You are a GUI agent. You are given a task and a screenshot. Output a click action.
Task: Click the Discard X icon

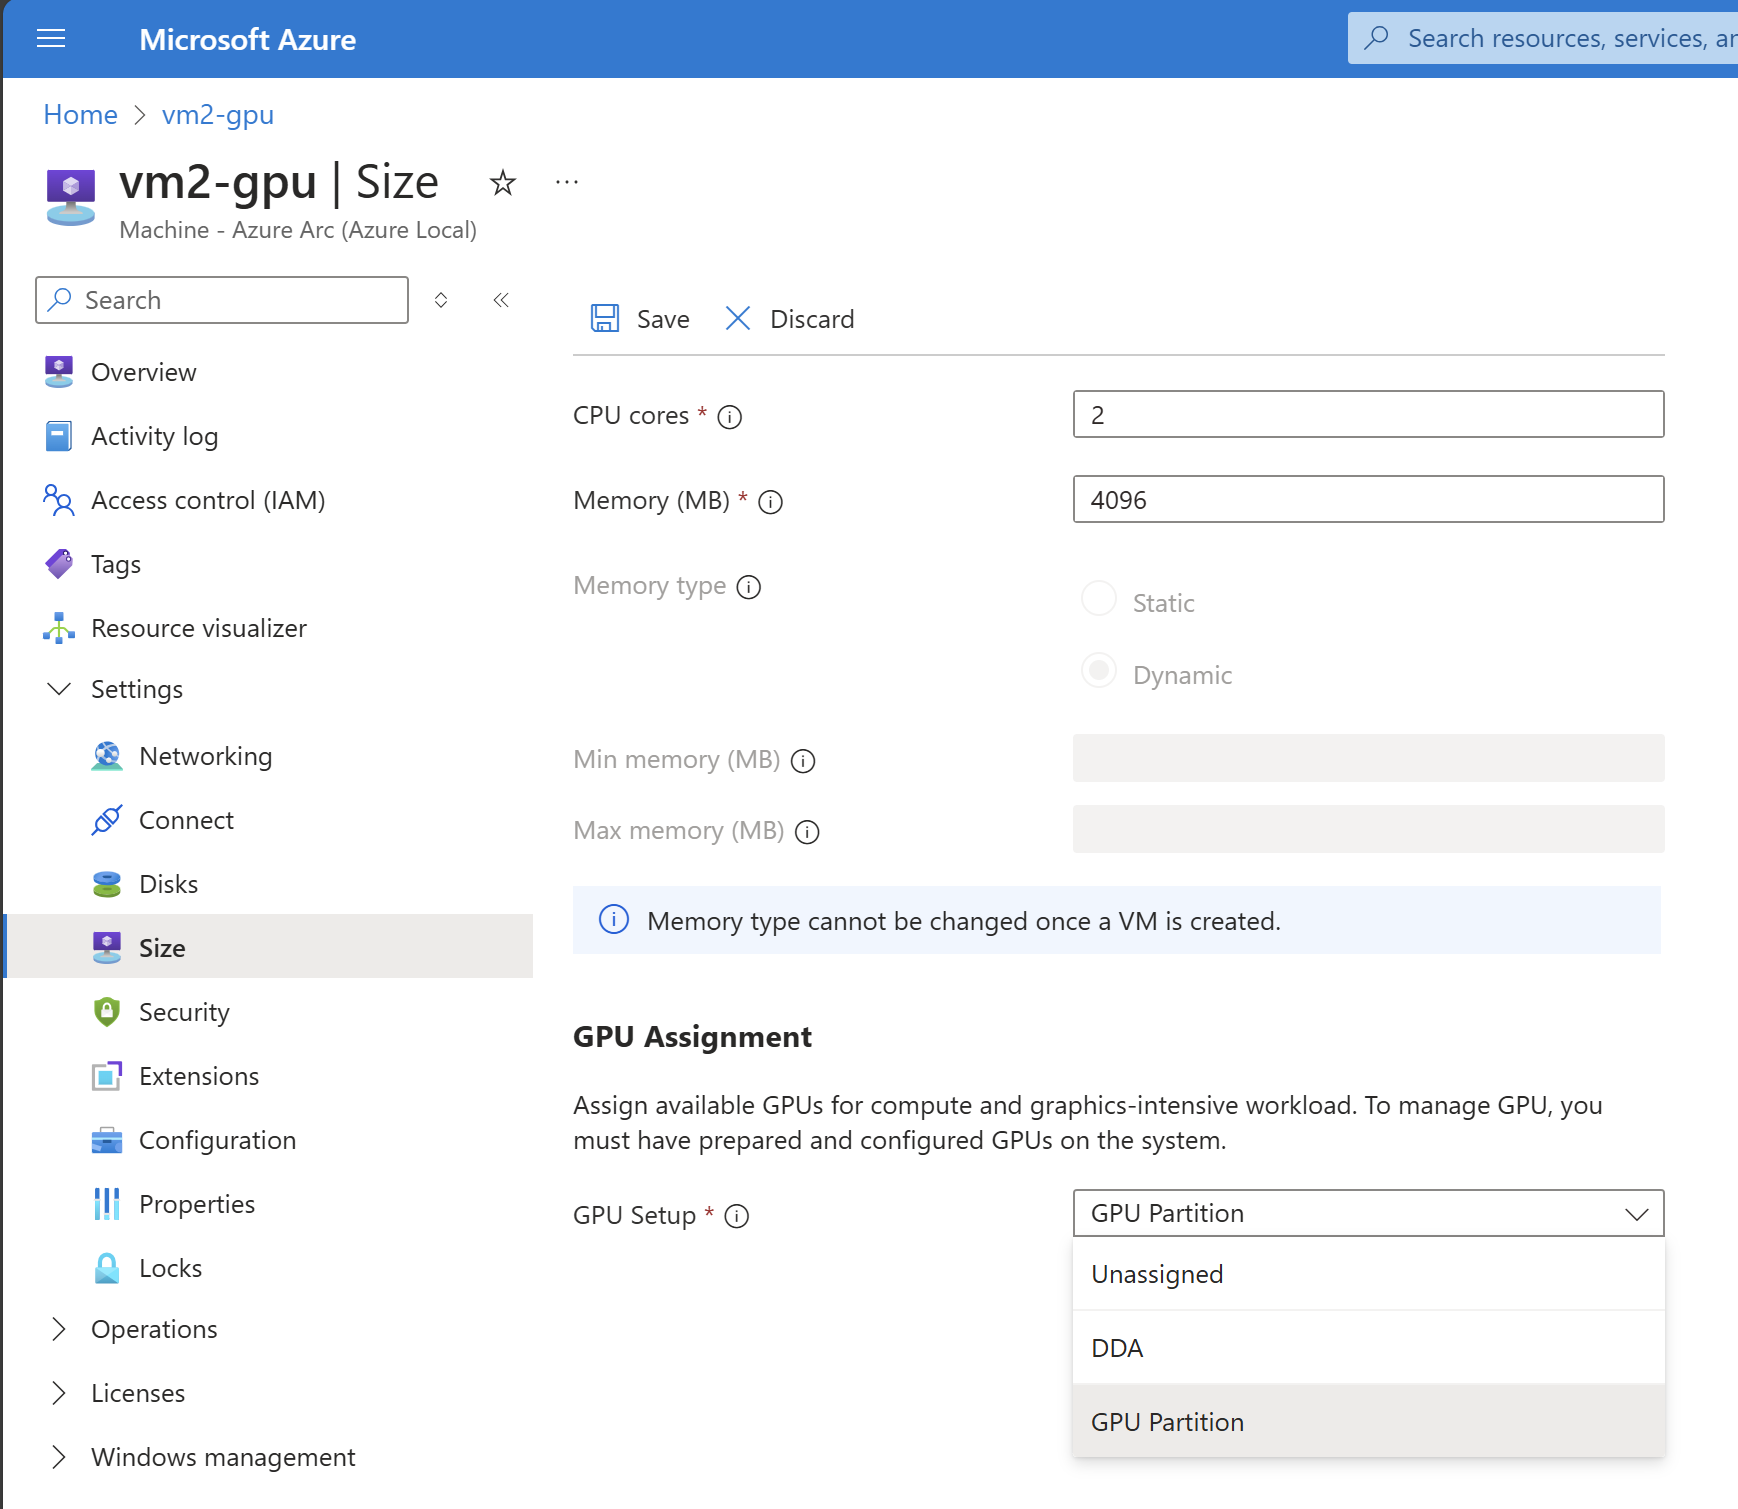[x=738, y=319]
